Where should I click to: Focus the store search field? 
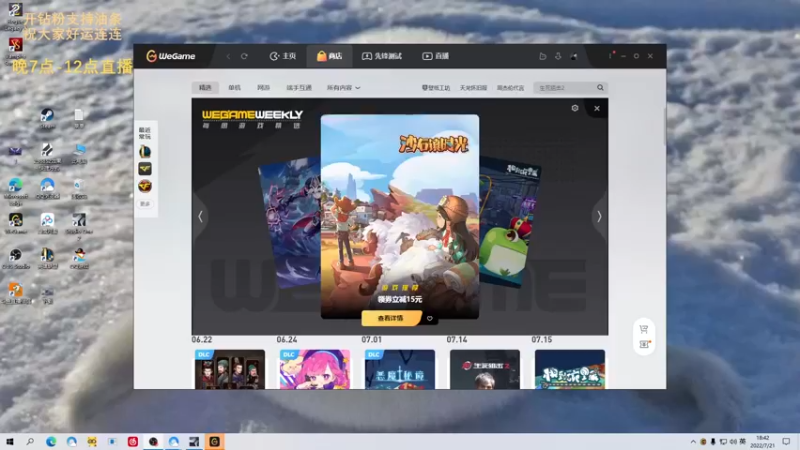[565, 88]
